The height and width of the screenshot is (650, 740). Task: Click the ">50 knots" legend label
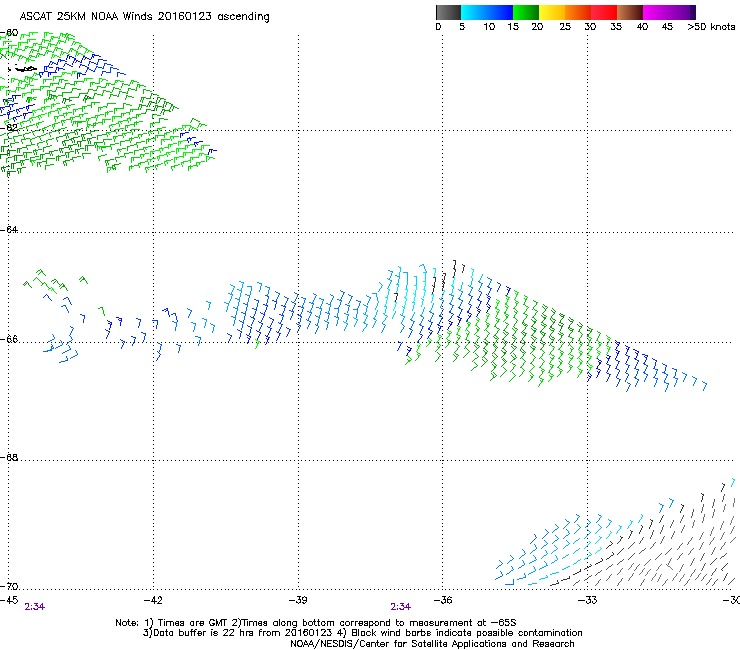pos(711,27)
